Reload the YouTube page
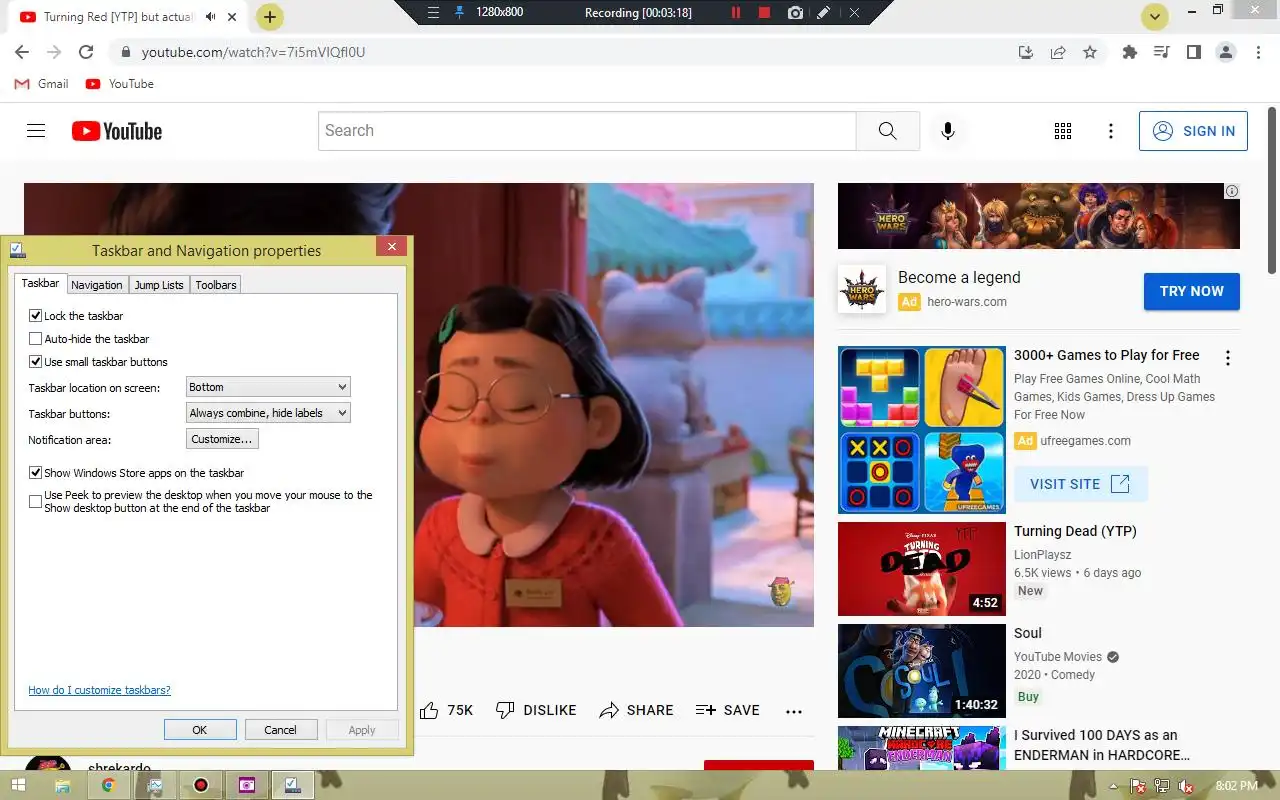 [x=86, y=52]
